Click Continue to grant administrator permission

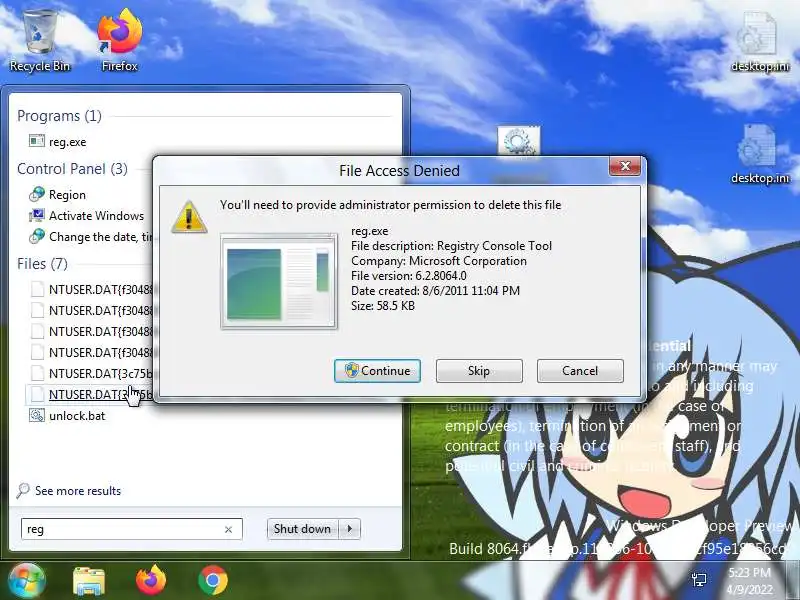pos(377,370)
